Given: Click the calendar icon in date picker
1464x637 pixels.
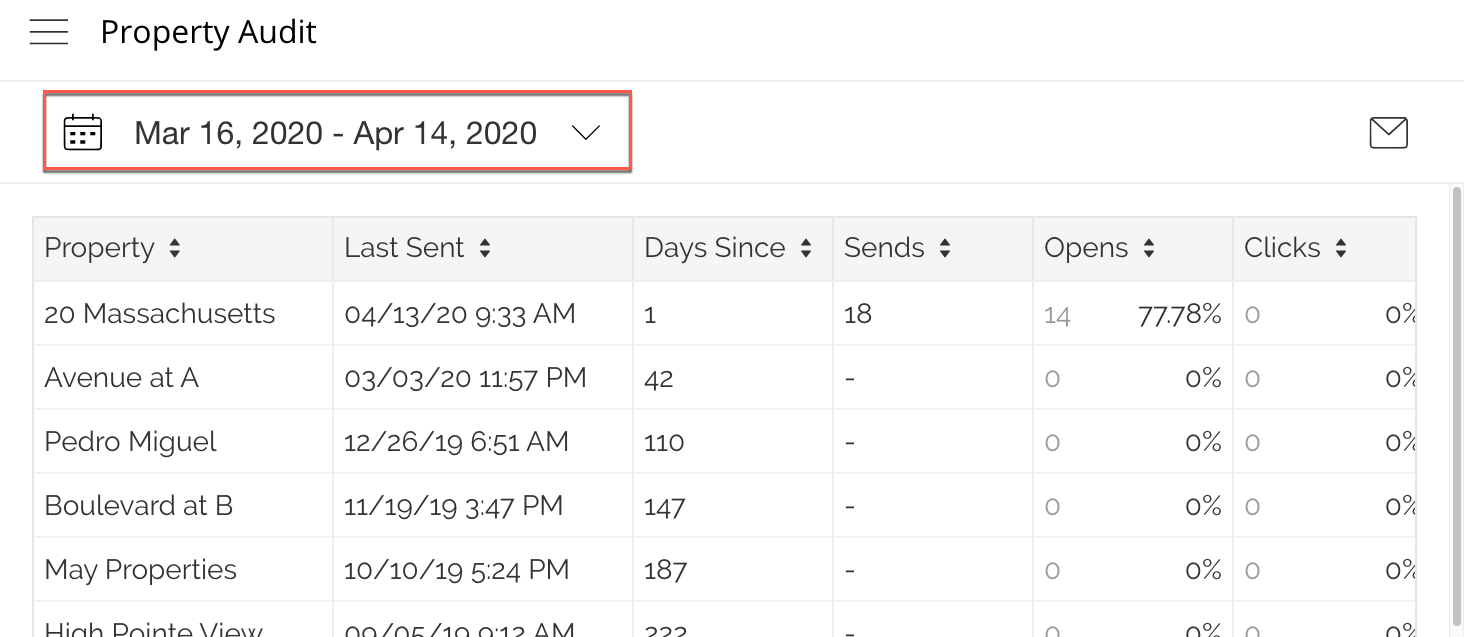Looking at the screenshot, I should (x=83, y=133).
